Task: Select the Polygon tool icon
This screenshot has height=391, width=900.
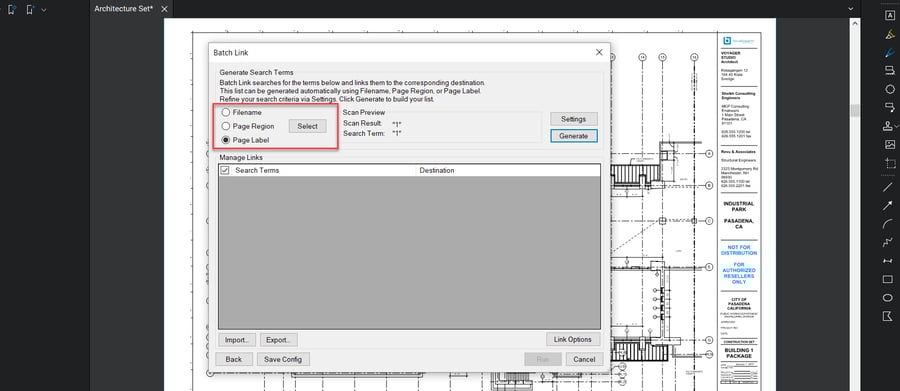Action: 888,316
